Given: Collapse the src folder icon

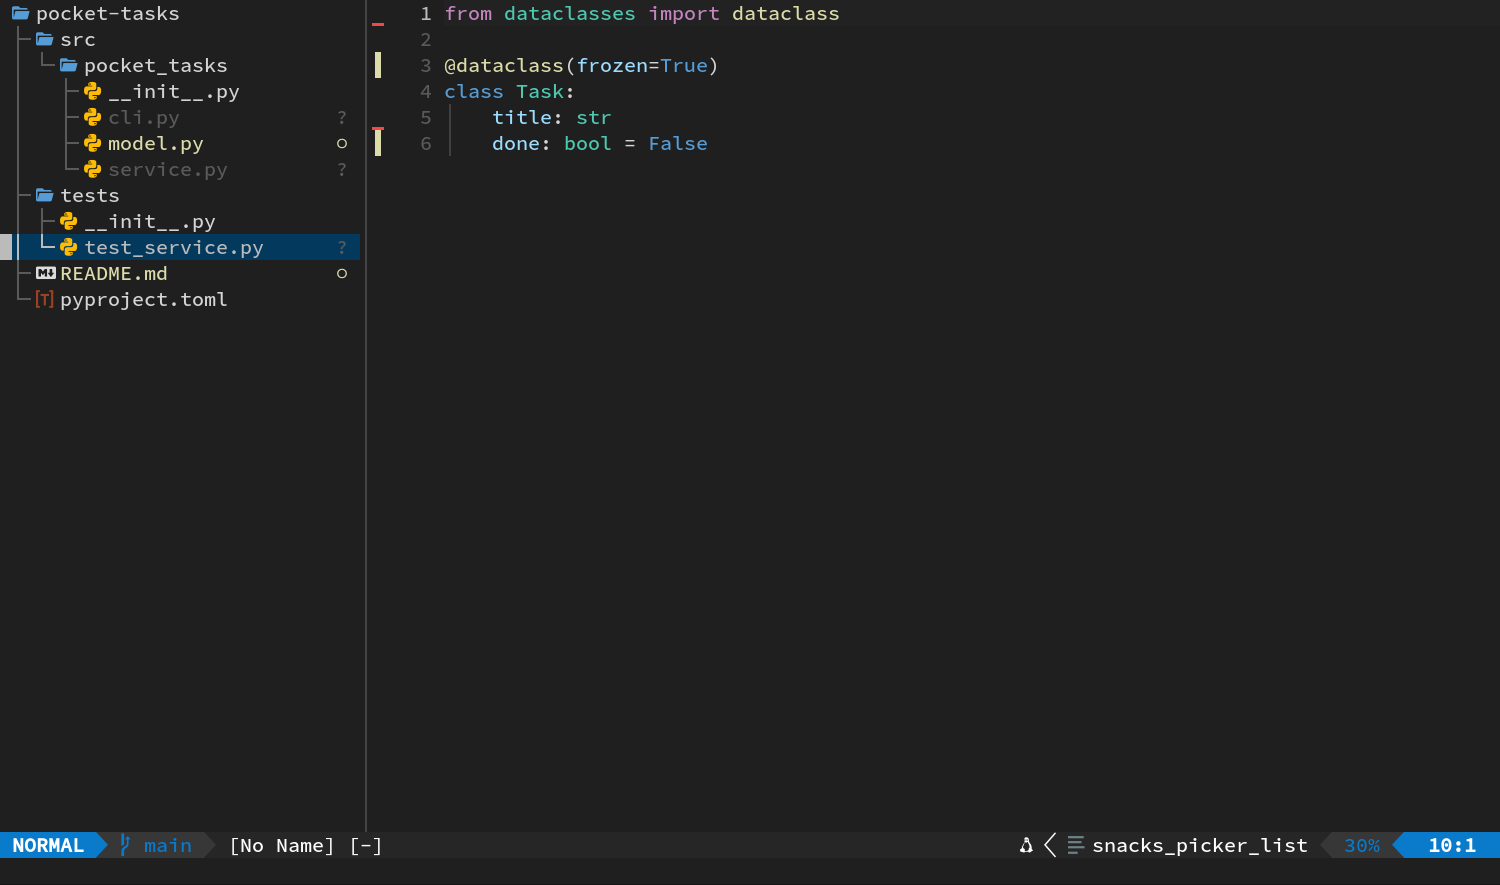Looking at the screenshot, I should pos(45,40).
